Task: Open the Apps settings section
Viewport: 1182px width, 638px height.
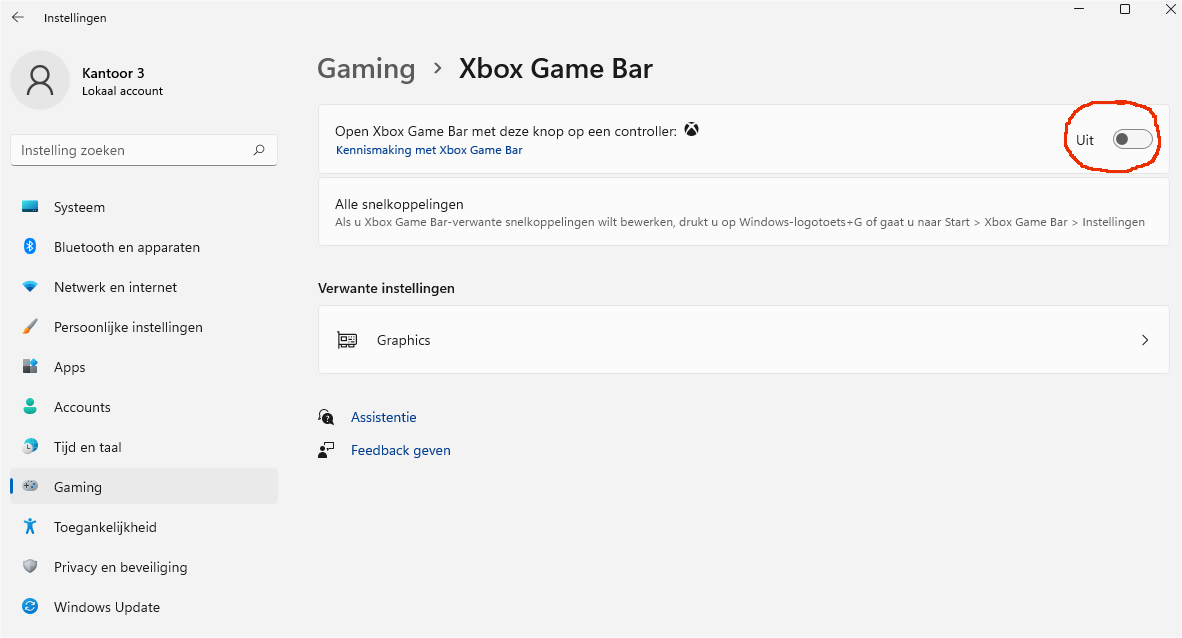Action: [x=144, y=367]
